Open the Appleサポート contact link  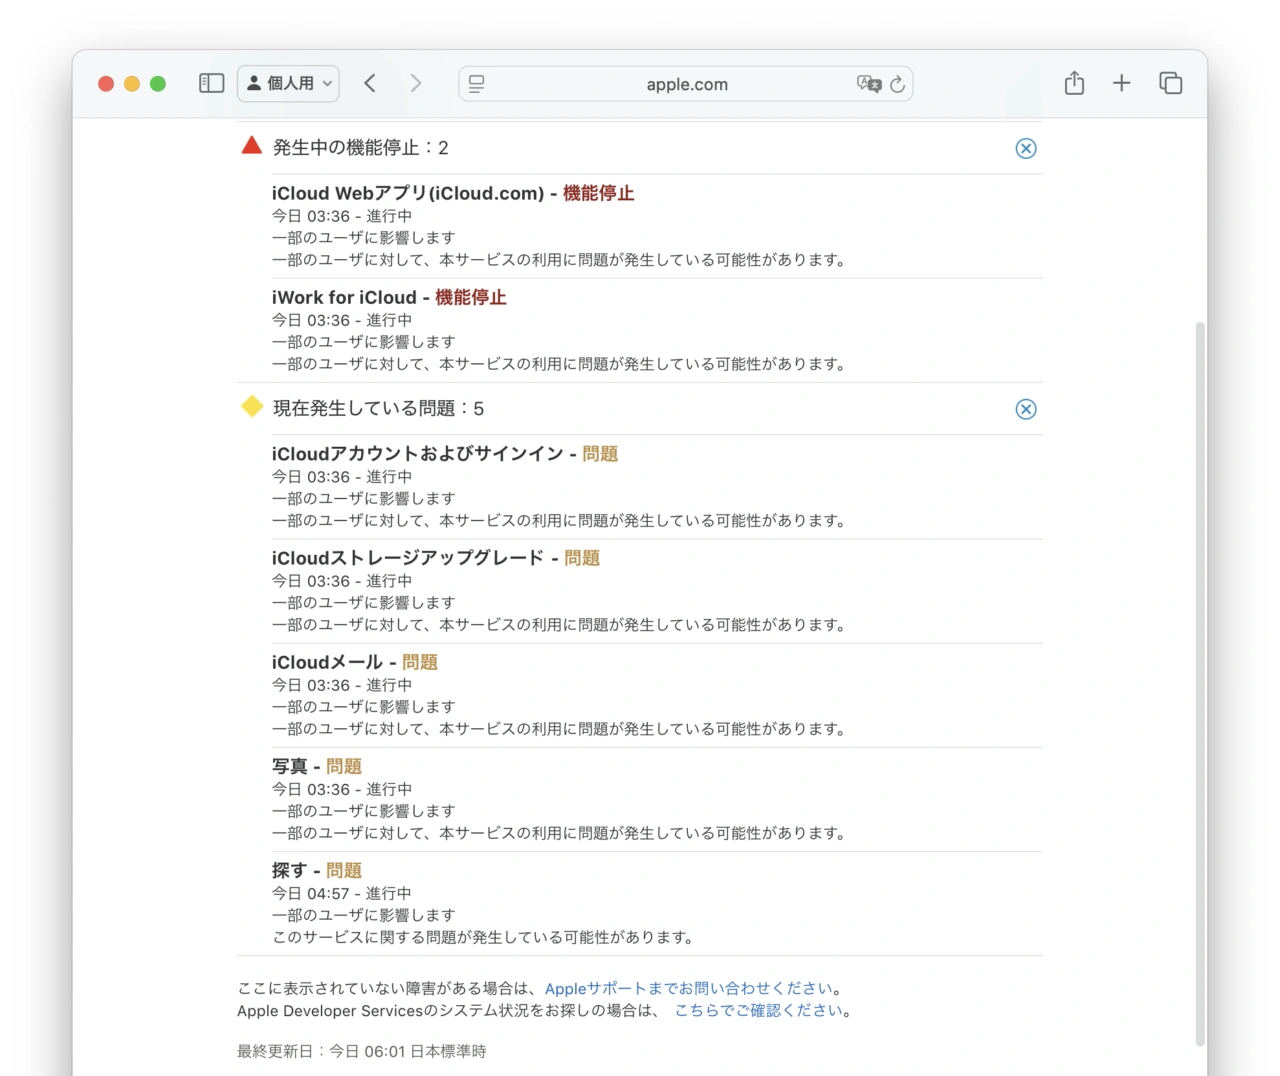[x=688, y=988]
